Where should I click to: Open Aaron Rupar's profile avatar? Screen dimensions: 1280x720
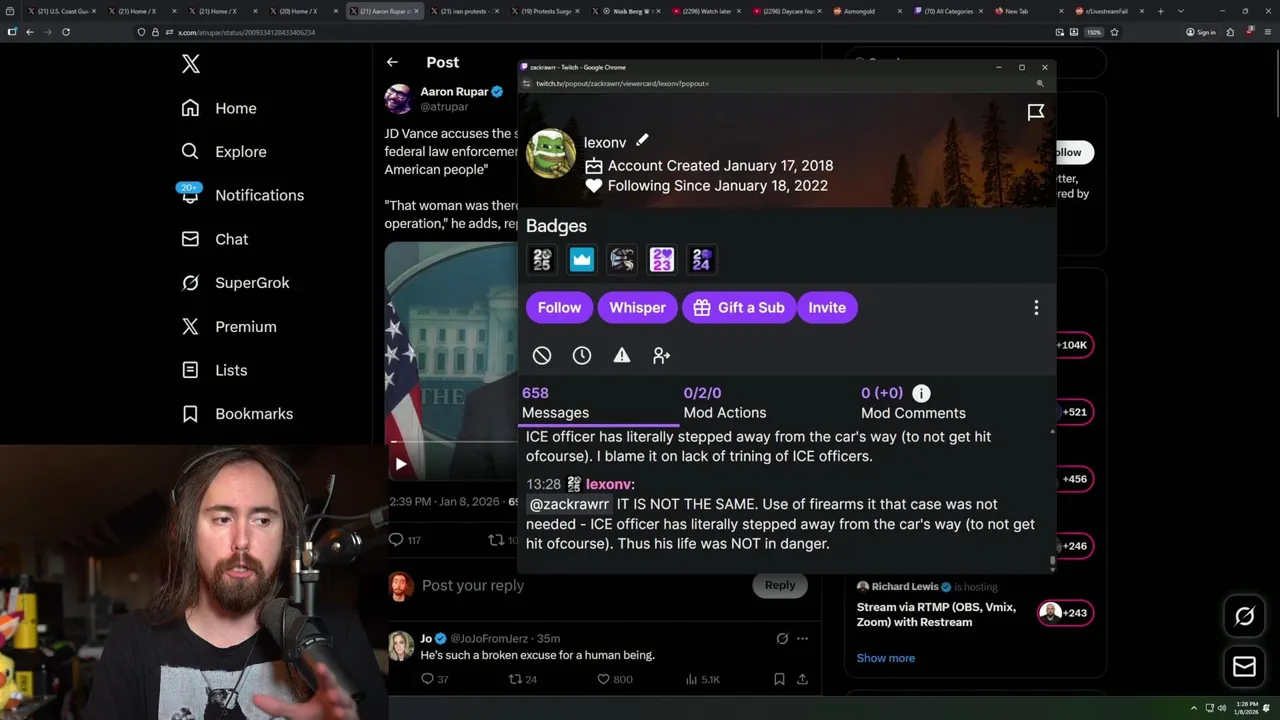pyautogui.click(x=399, y=99)
